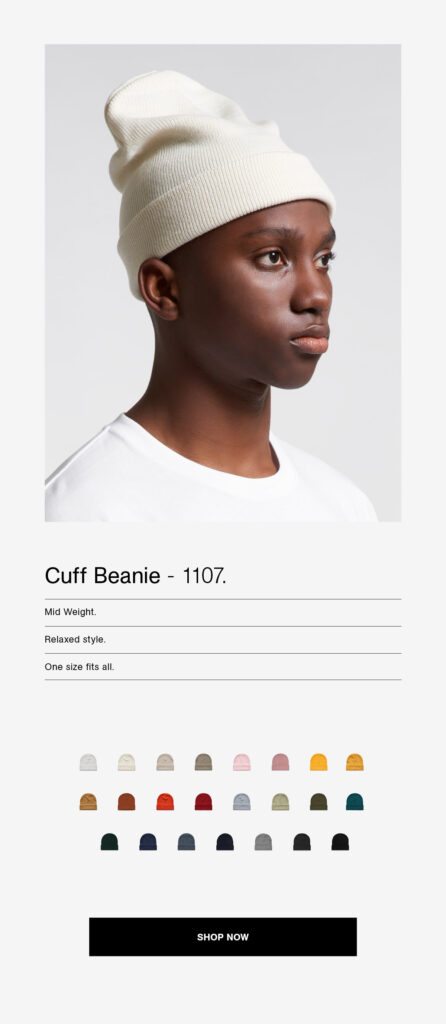The height and width of the screenshot is (1024, 446).
Task: Choose the bright yellow beanie color
Action: pyautogui.click(x=319, y=762)
